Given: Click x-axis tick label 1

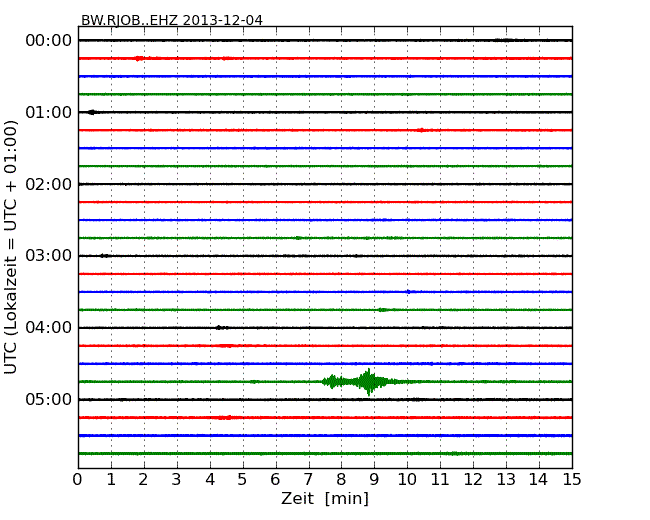Looking at the screenshot, I should click(111, 480).
